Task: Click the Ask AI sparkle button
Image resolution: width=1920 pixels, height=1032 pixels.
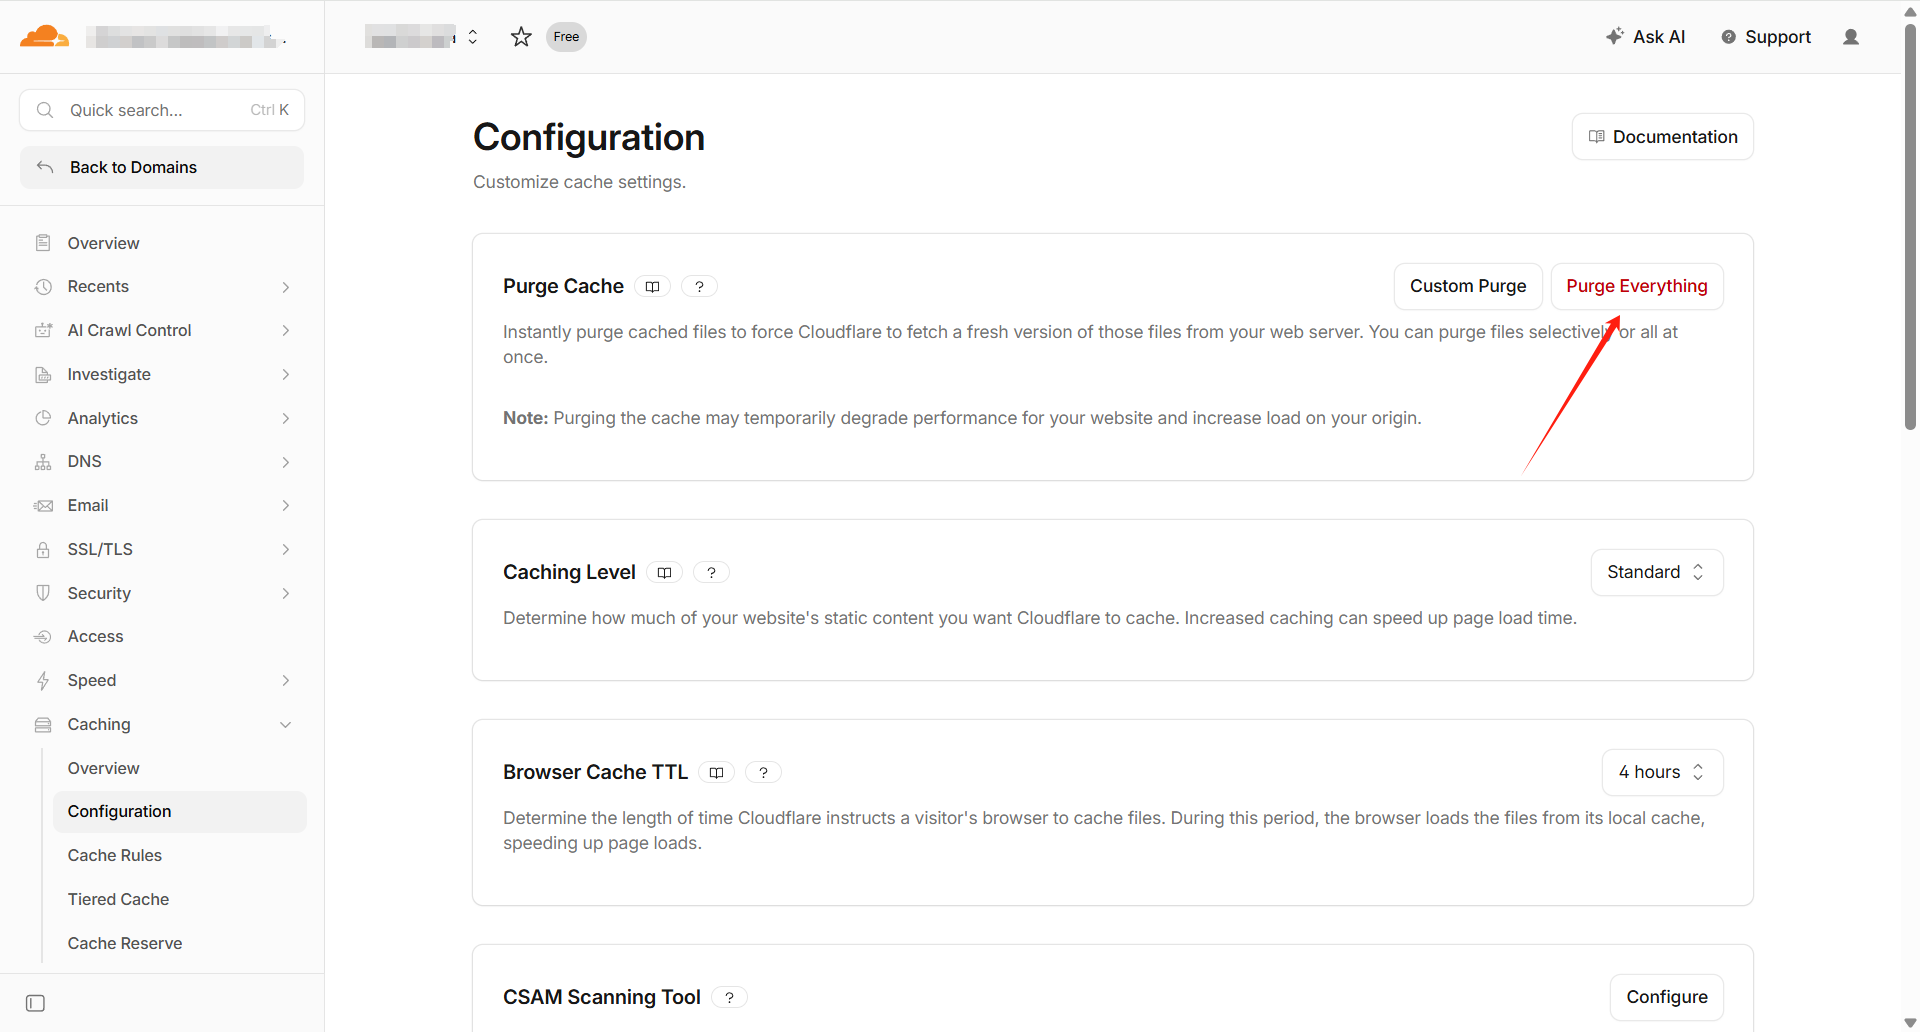Action: (x=1645, y=37)
